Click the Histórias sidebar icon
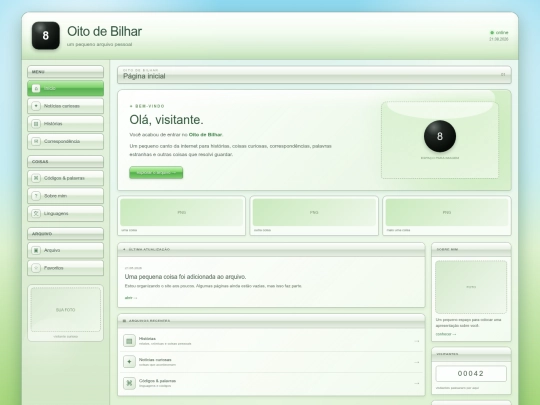This screenshot has width=540, height=405. 36,124
